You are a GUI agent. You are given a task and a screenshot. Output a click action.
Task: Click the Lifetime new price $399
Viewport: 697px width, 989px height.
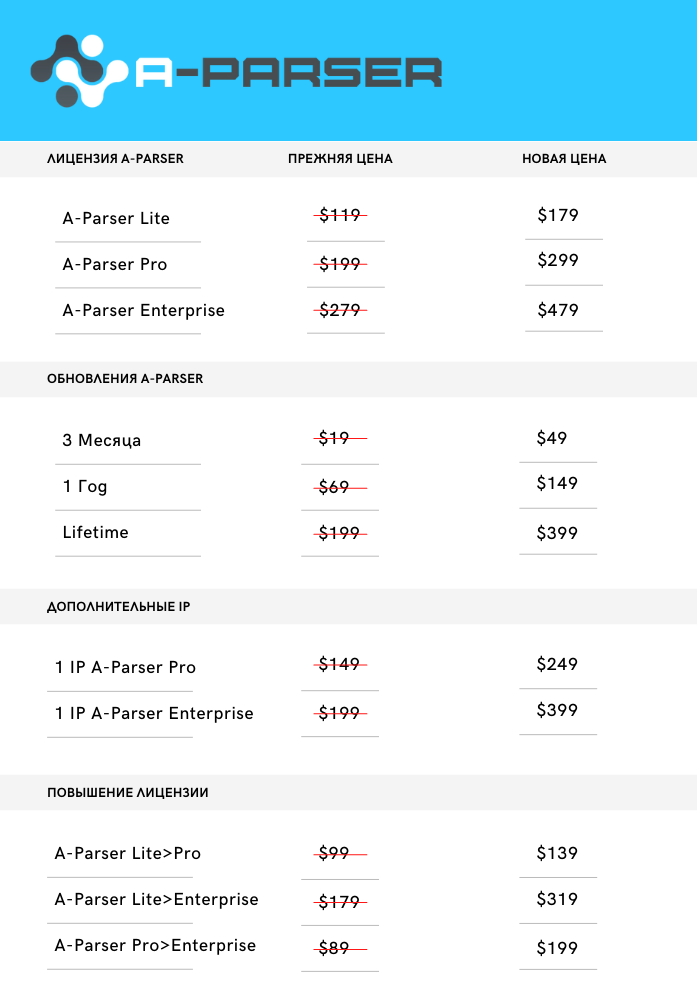pyautogui.click(x=557, y=533)
